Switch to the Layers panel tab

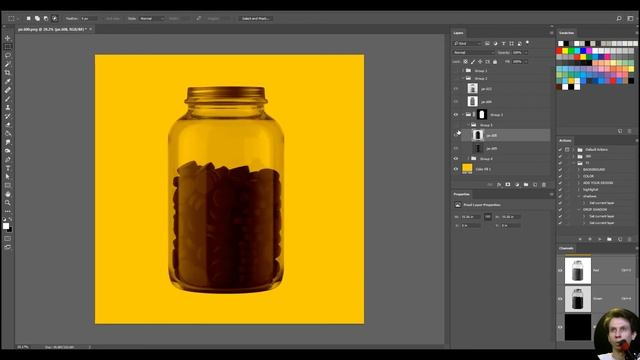point(458,33)
